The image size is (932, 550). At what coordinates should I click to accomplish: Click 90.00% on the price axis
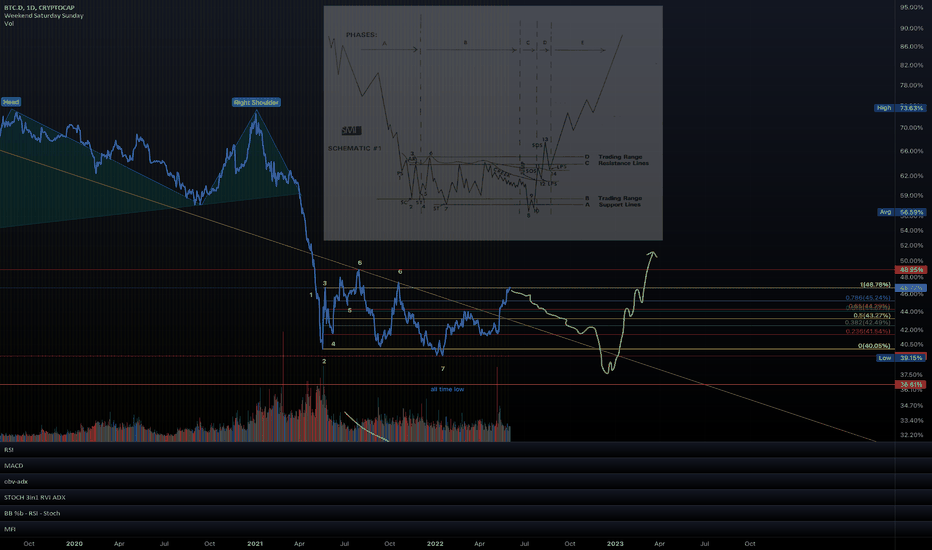(911, 28)
